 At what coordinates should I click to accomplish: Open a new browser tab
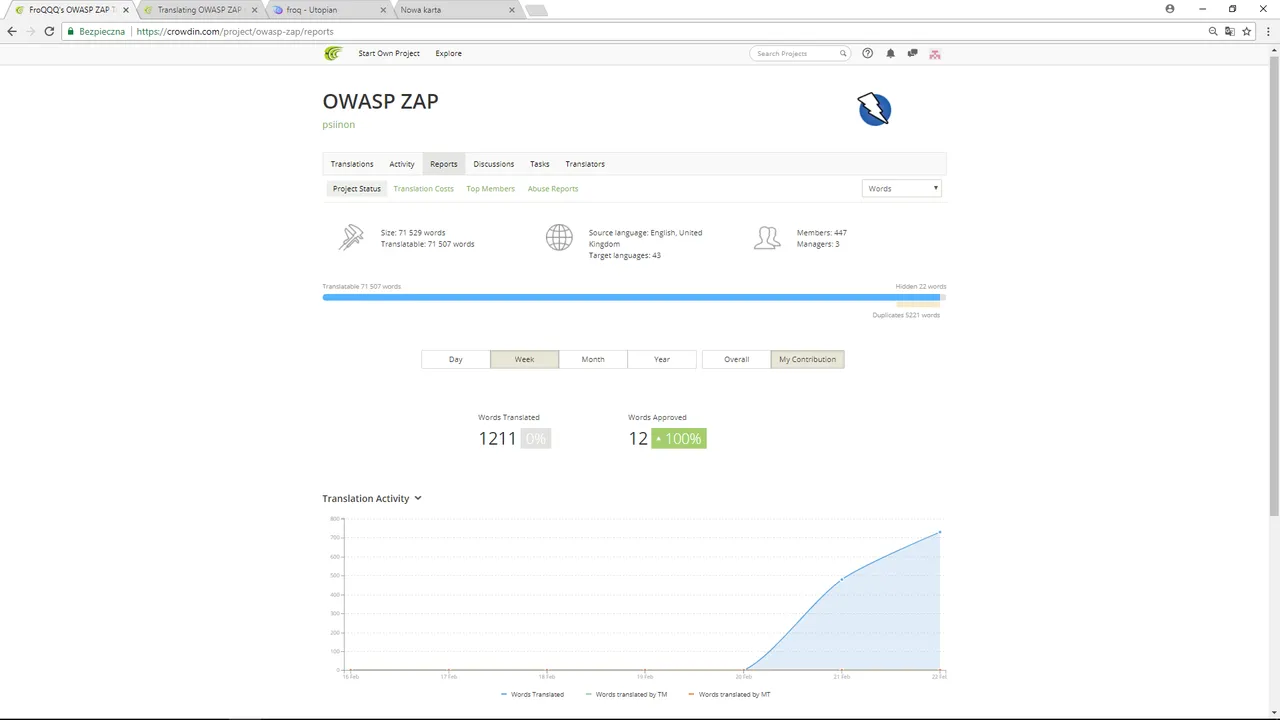point(536,10)
